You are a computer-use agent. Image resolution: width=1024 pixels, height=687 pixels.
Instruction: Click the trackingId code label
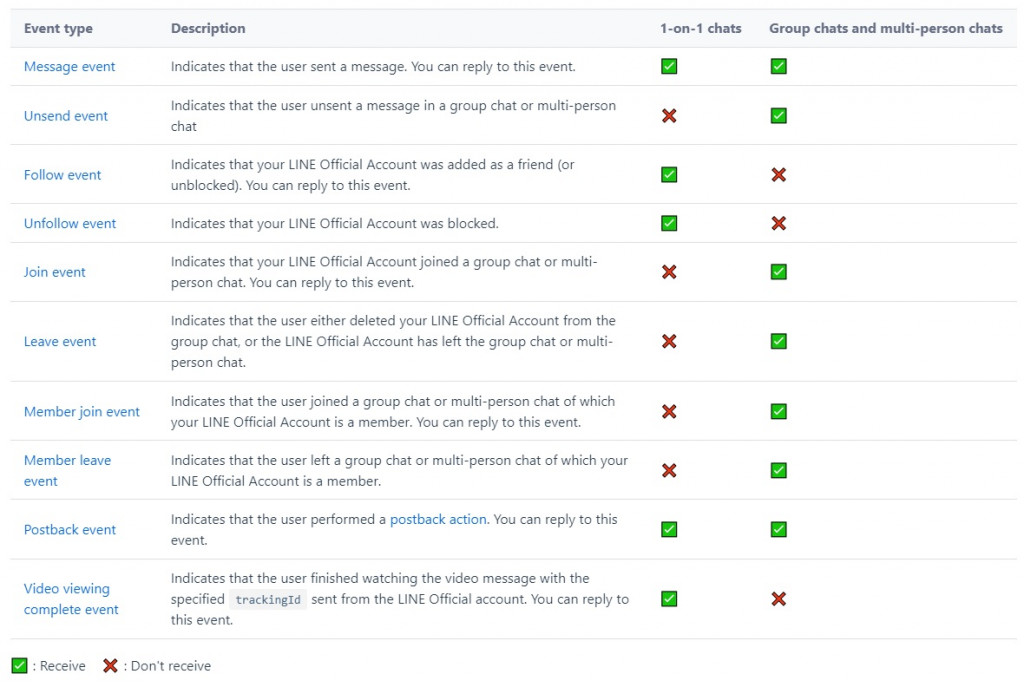268,600
